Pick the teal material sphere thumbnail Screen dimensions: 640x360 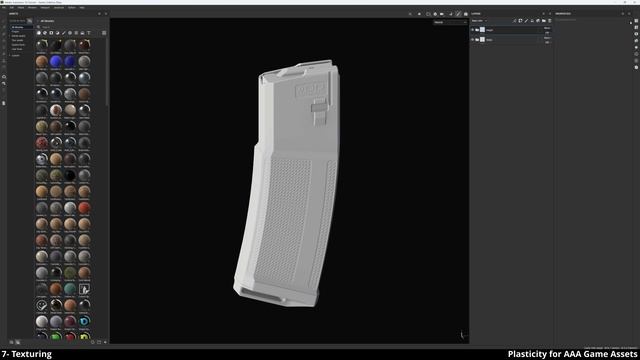70,289
